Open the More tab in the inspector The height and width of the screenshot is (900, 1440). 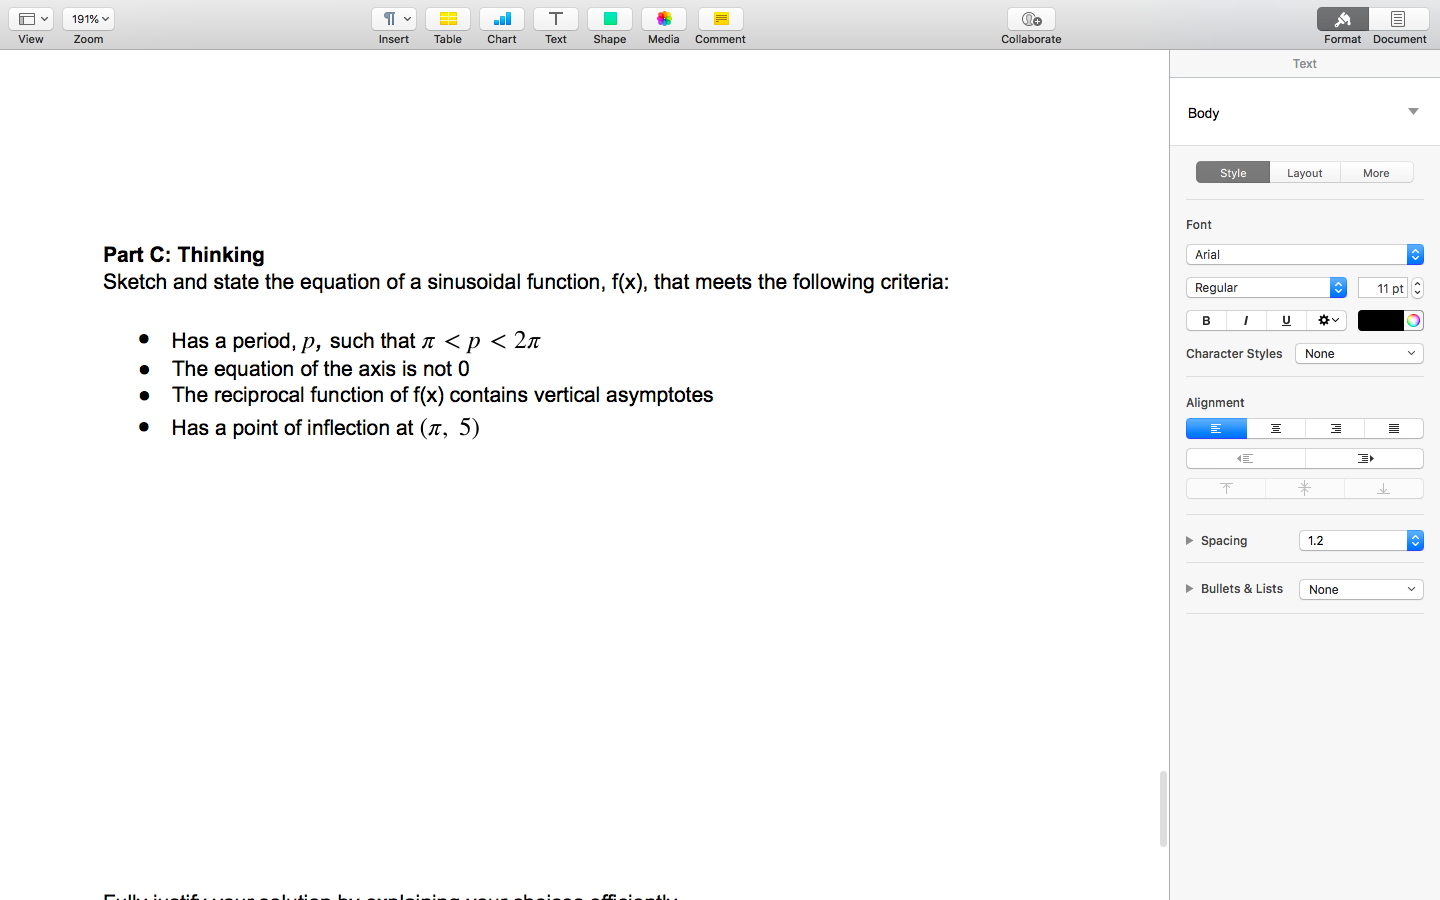point(1376,172)
